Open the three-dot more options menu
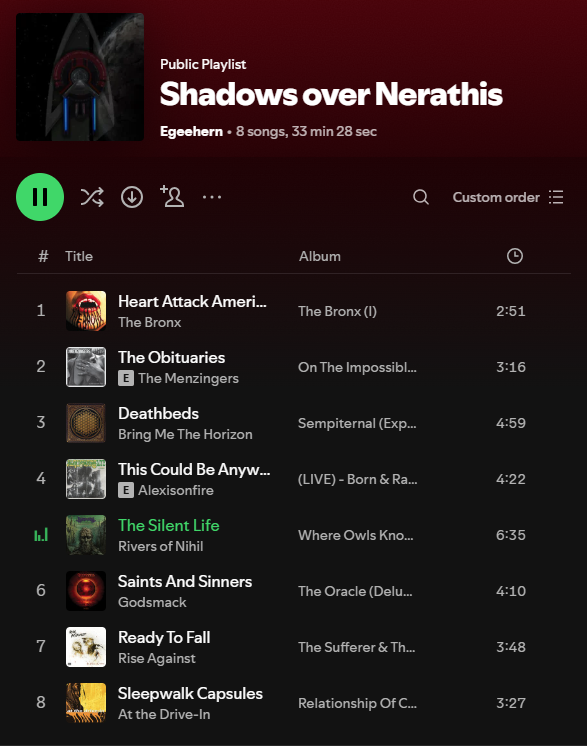The width and height of the screenshot is (587, 746). point(212,197)
